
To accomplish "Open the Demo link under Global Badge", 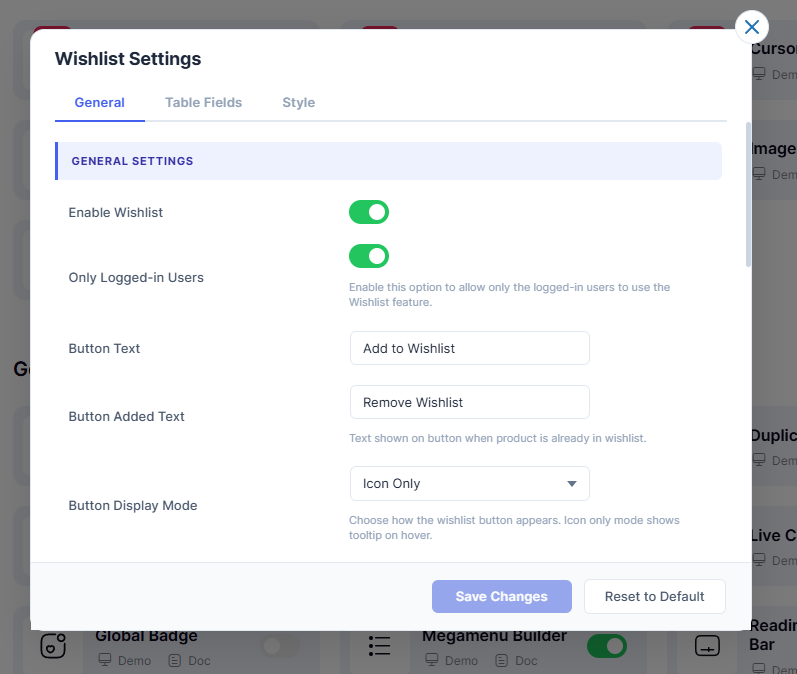I will (125, 660).
